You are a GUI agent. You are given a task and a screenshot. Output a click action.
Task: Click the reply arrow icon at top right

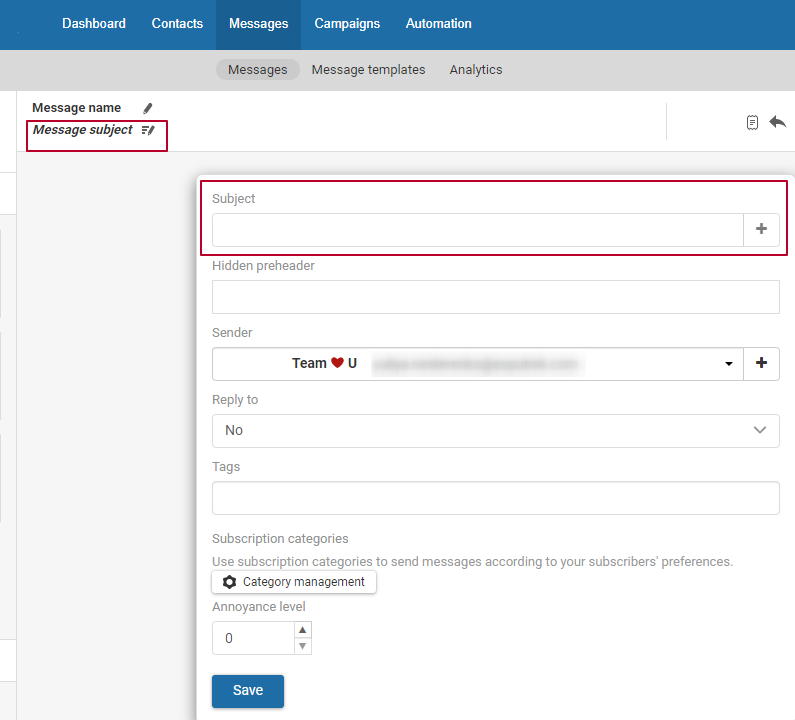pos(777,122)
